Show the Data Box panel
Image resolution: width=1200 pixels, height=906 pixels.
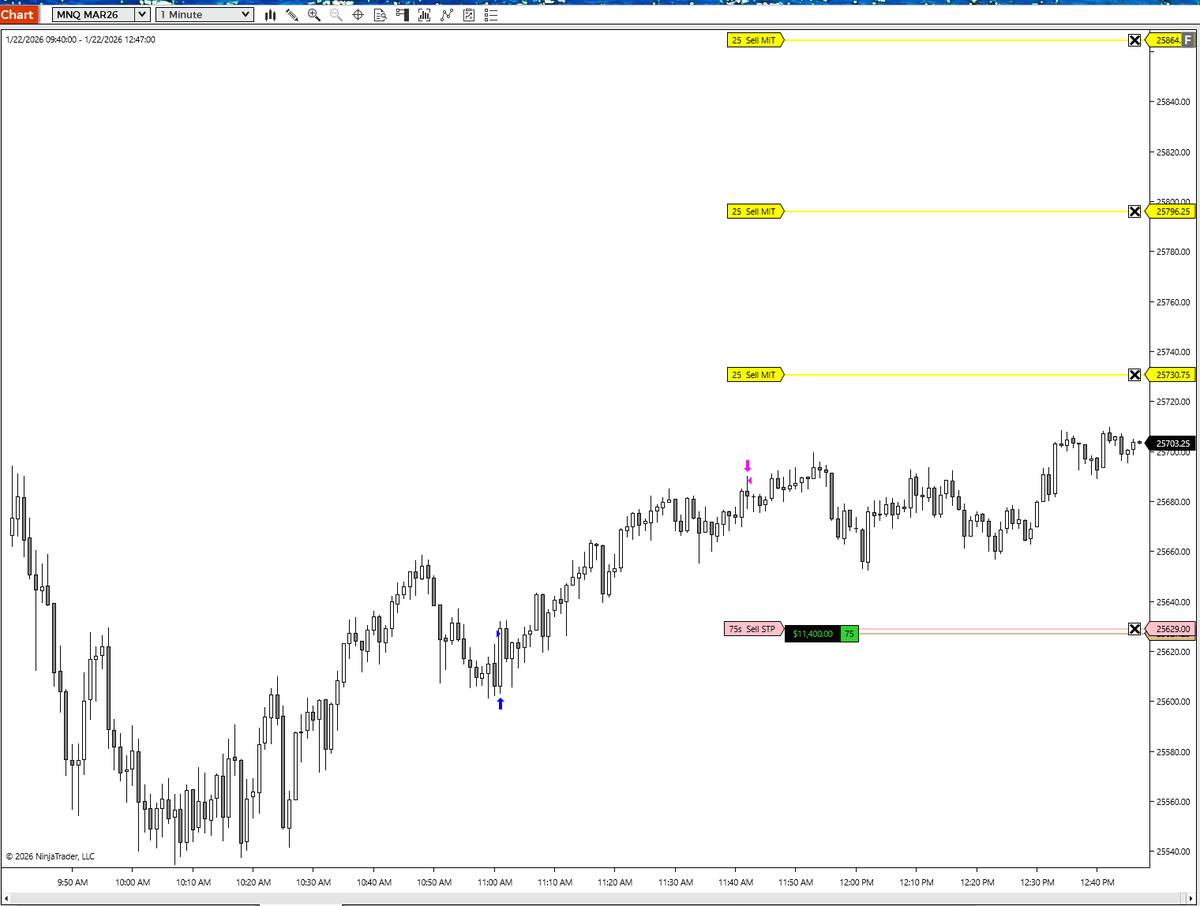click(x=380, y=15)
